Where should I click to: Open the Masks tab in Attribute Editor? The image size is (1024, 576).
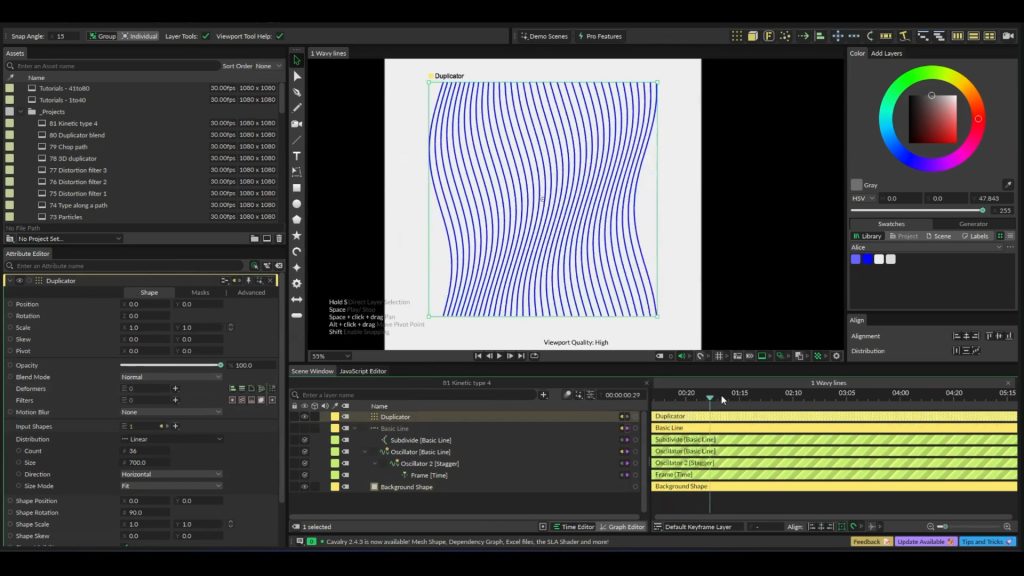tap(200, 293)
